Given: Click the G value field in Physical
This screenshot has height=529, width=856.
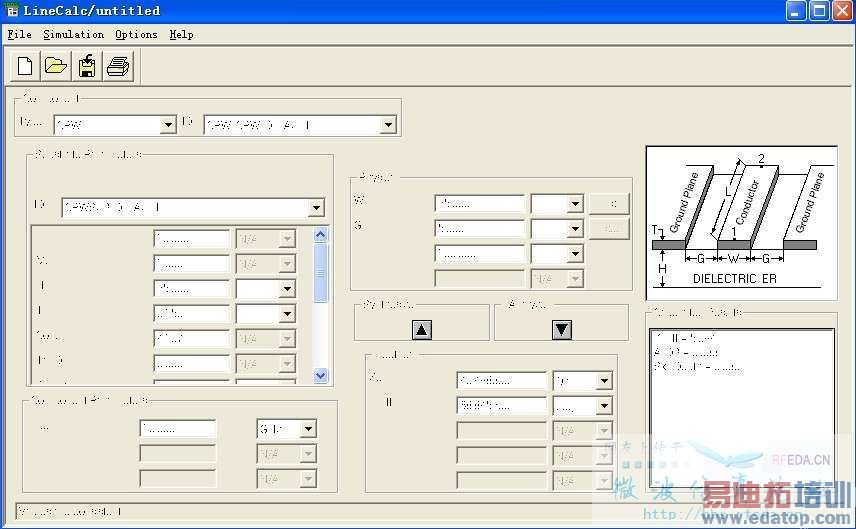Looking at the screenshot, I should click(x=480, y=229).
